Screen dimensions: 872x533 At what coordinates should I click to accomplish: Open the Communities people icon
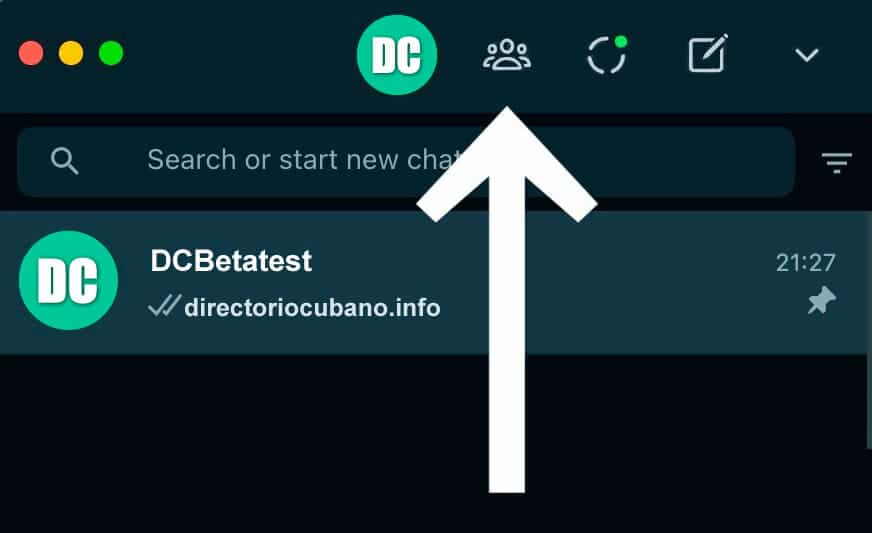pyautogui.click(x=507, y=55)
